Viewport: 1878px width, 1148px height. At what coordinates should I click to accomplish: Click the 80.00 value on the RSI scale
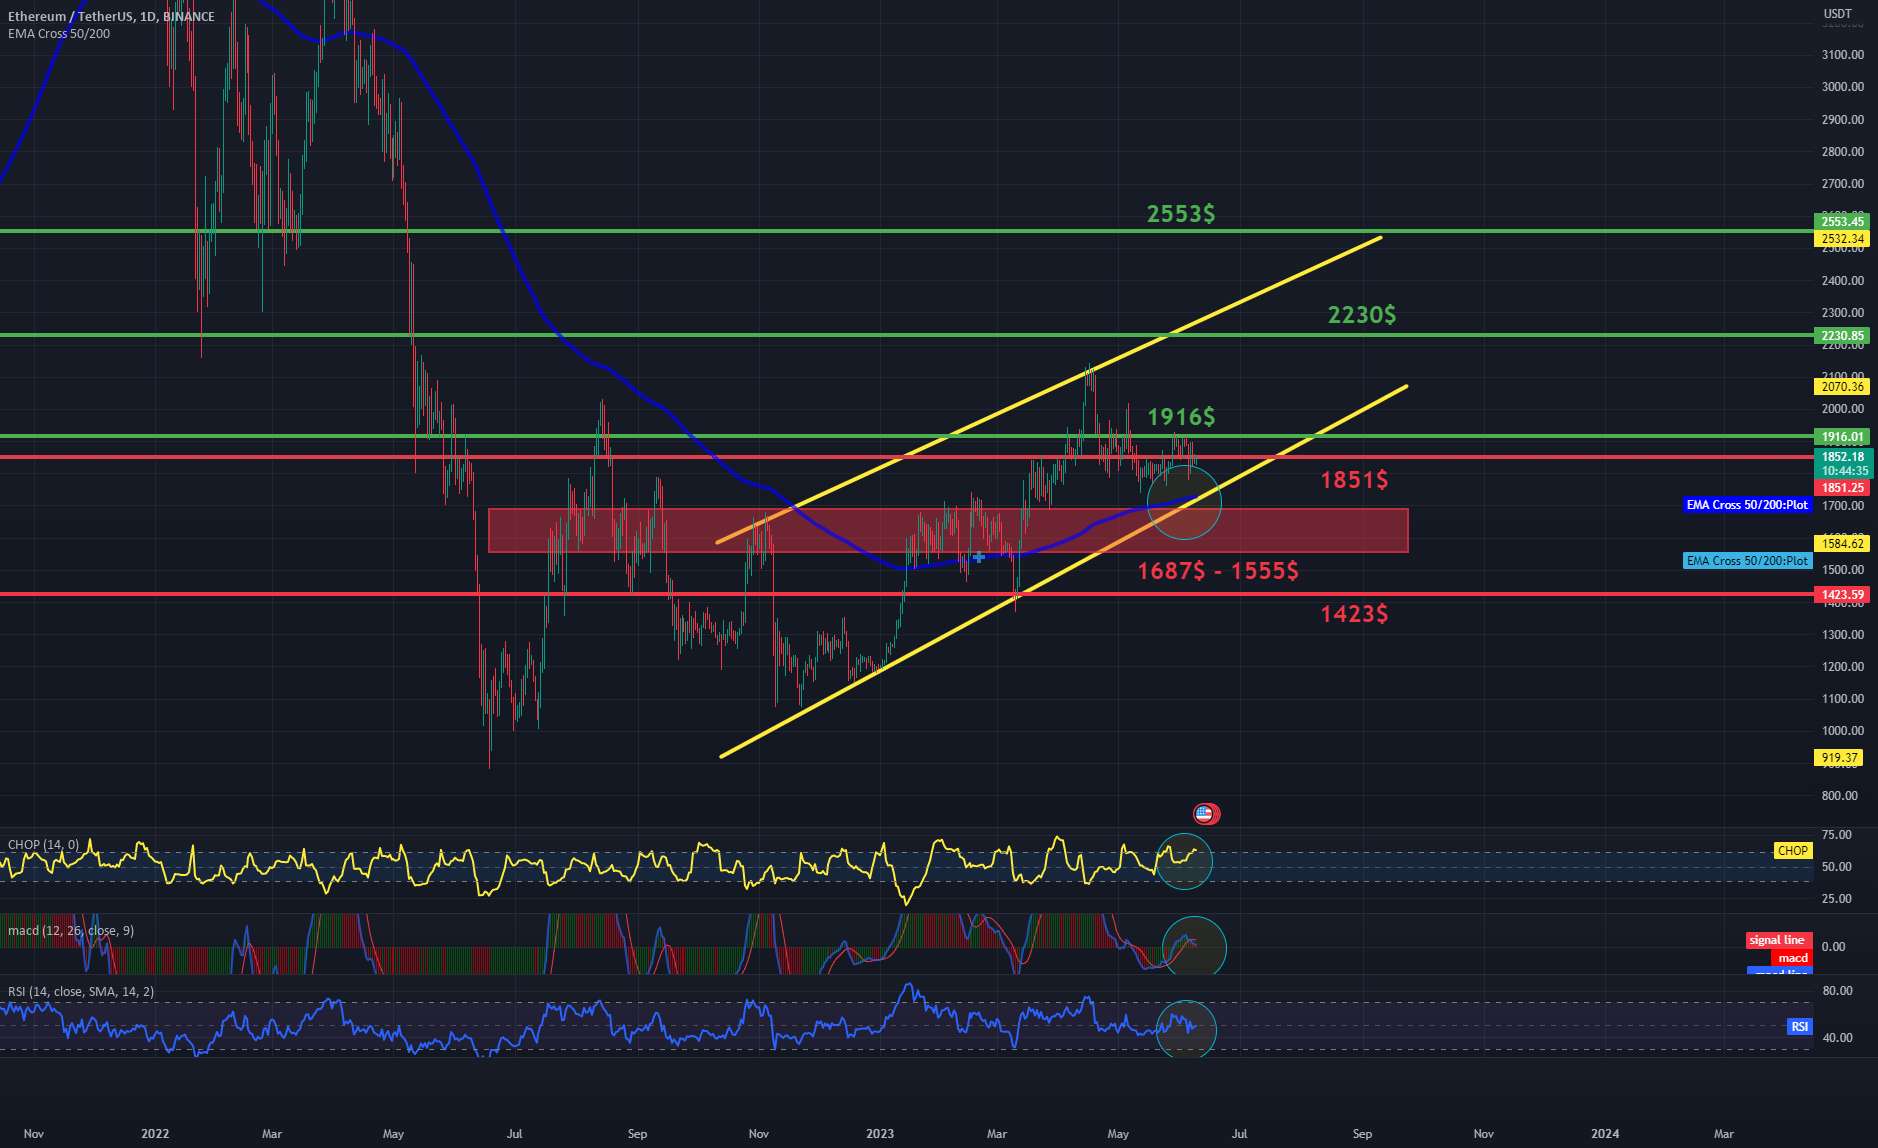pos(1837,991)
